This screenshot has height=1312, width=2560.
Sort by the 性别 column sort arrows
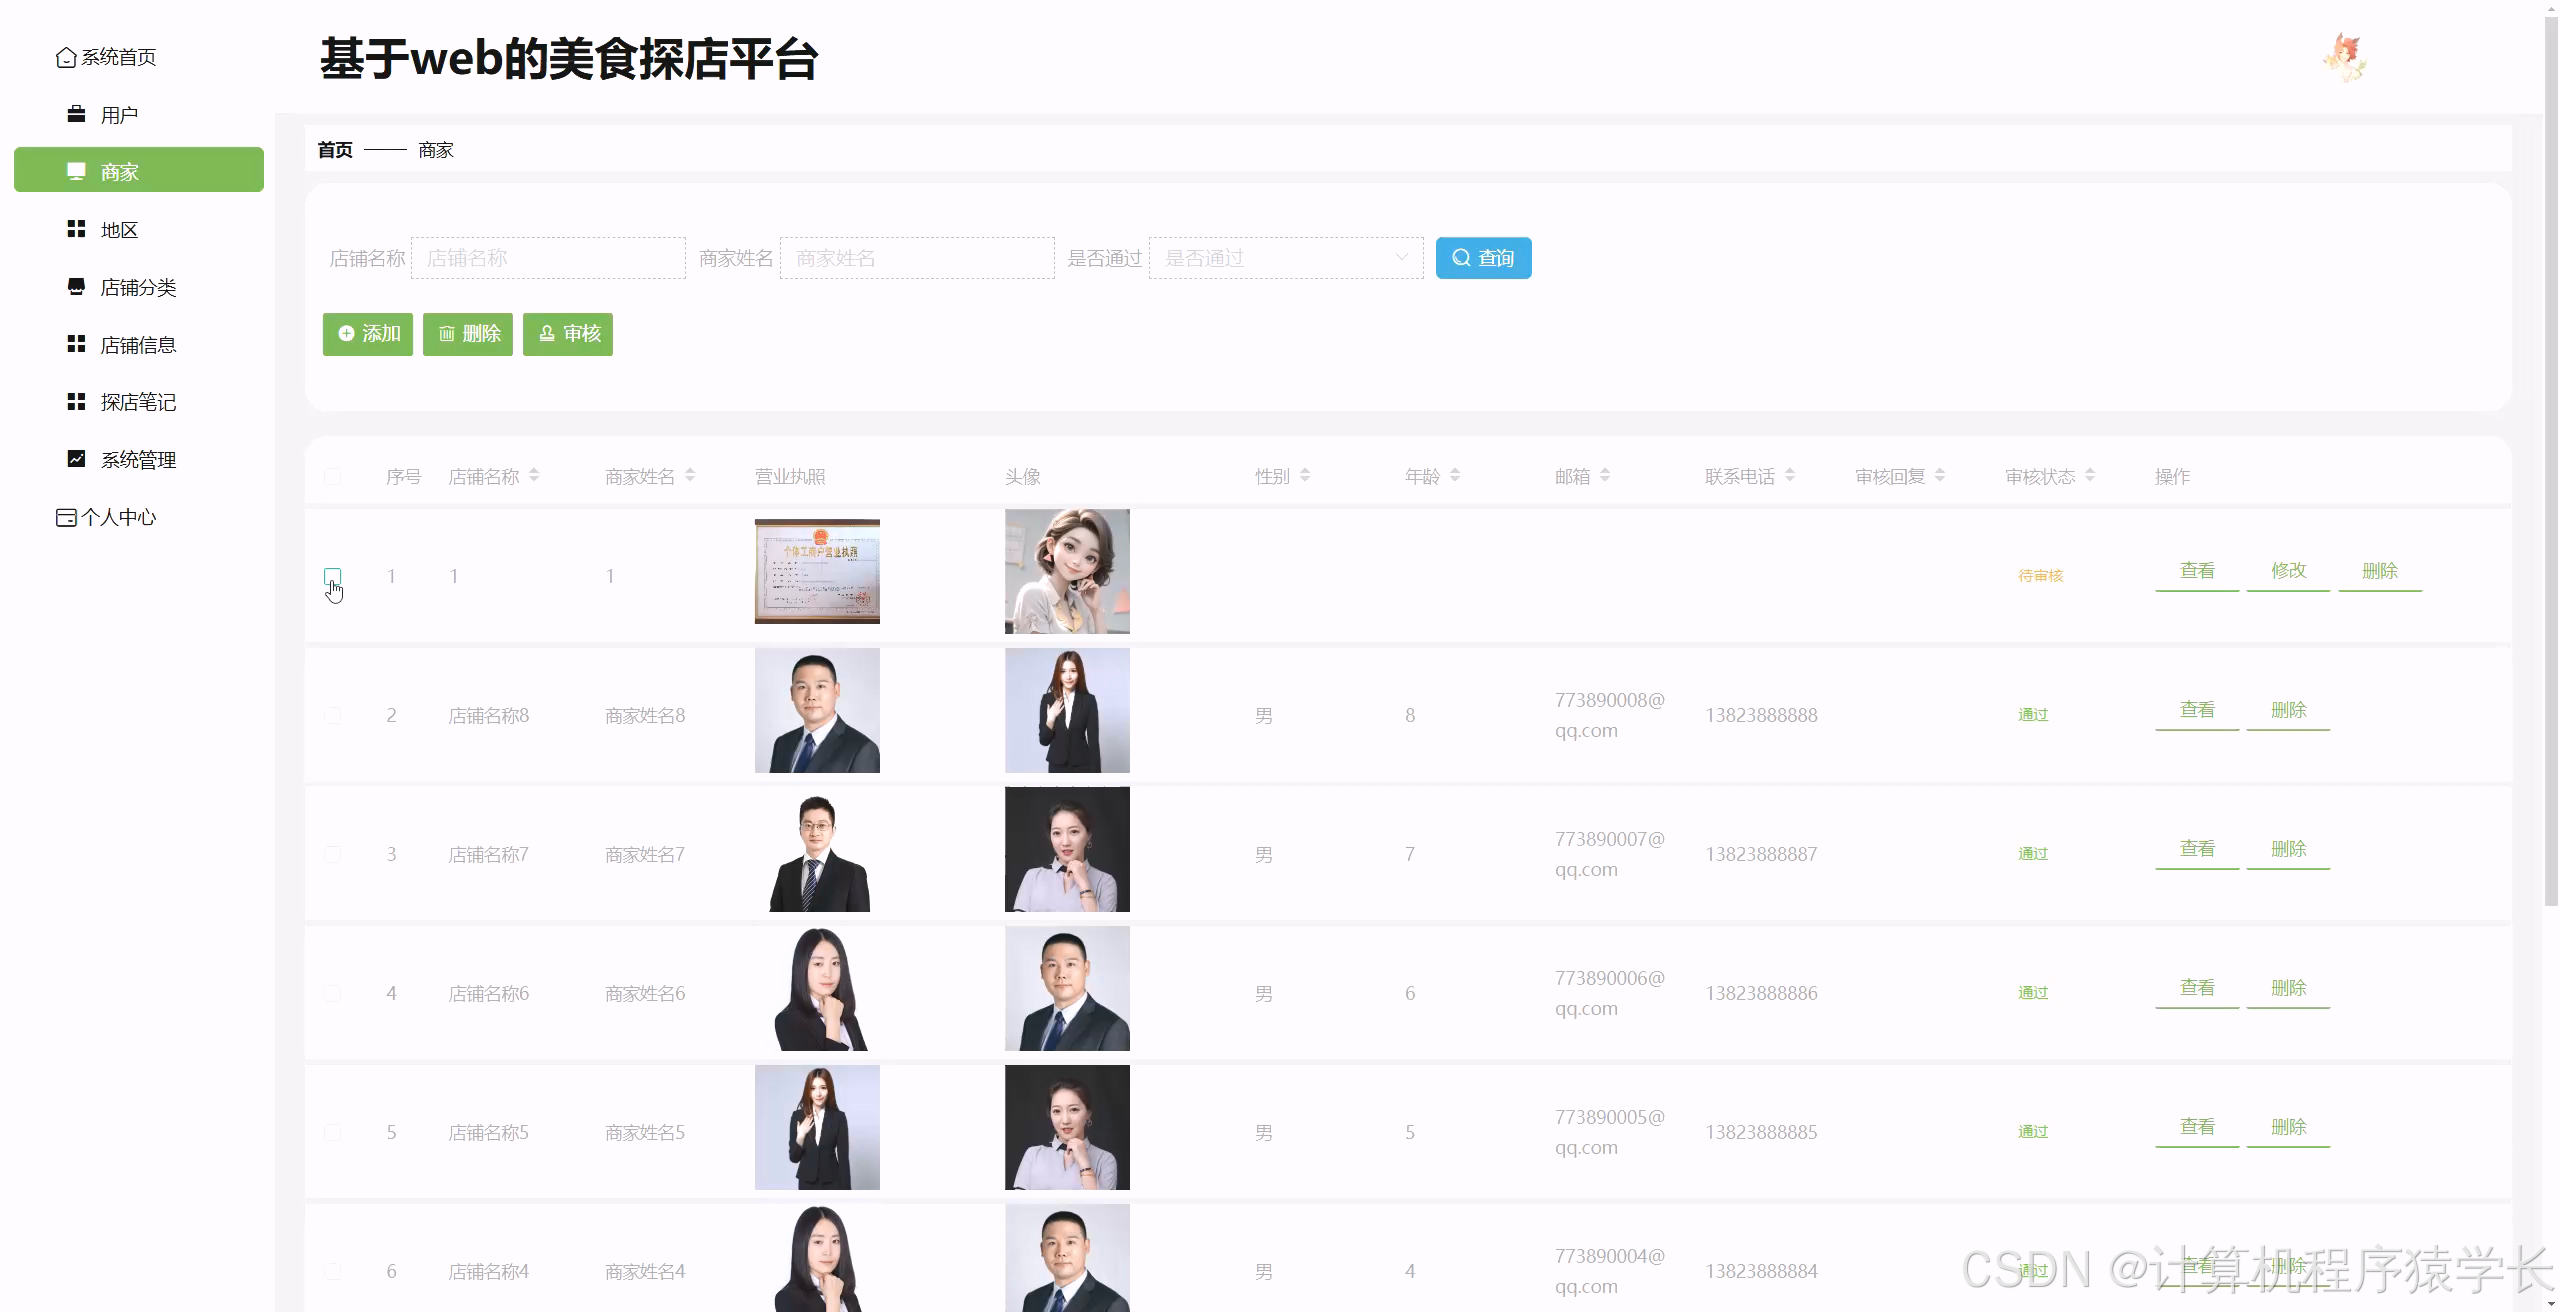(x=1305, y=476)
